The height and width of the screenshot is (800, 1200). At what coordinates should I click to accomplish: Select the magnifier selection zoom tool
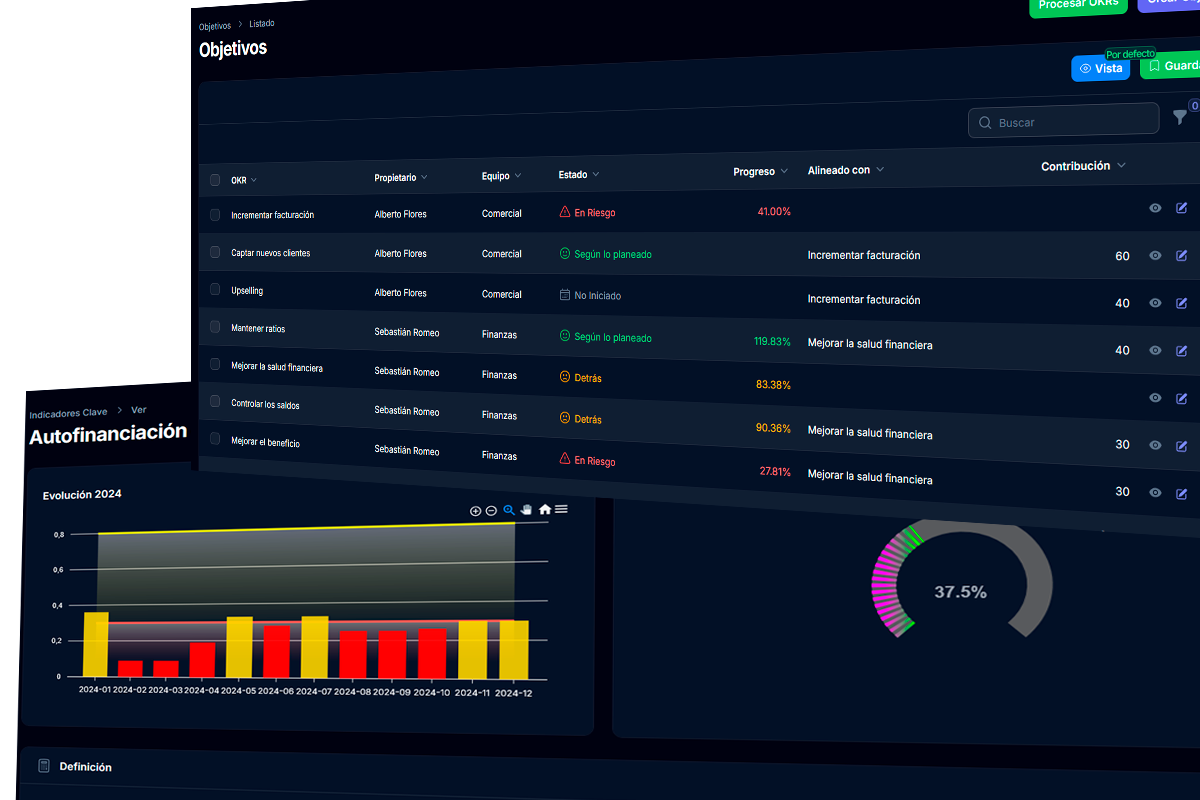[509, 510]
